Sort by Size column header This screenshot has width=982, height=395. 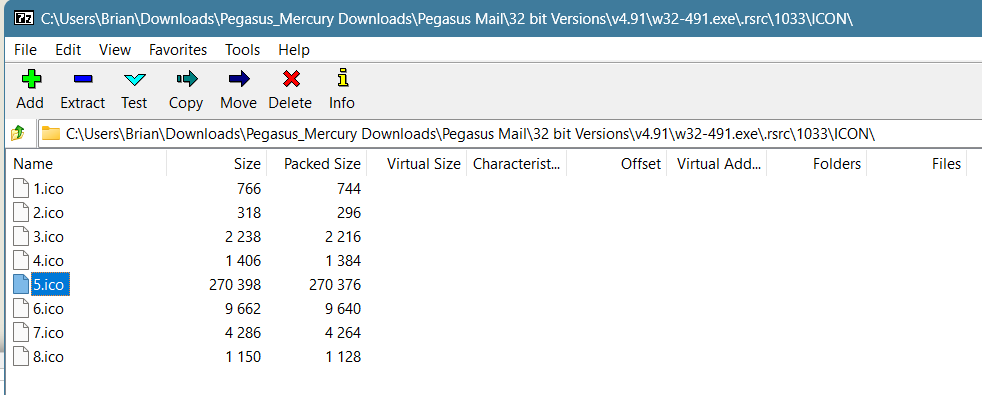tap(217, 164)
